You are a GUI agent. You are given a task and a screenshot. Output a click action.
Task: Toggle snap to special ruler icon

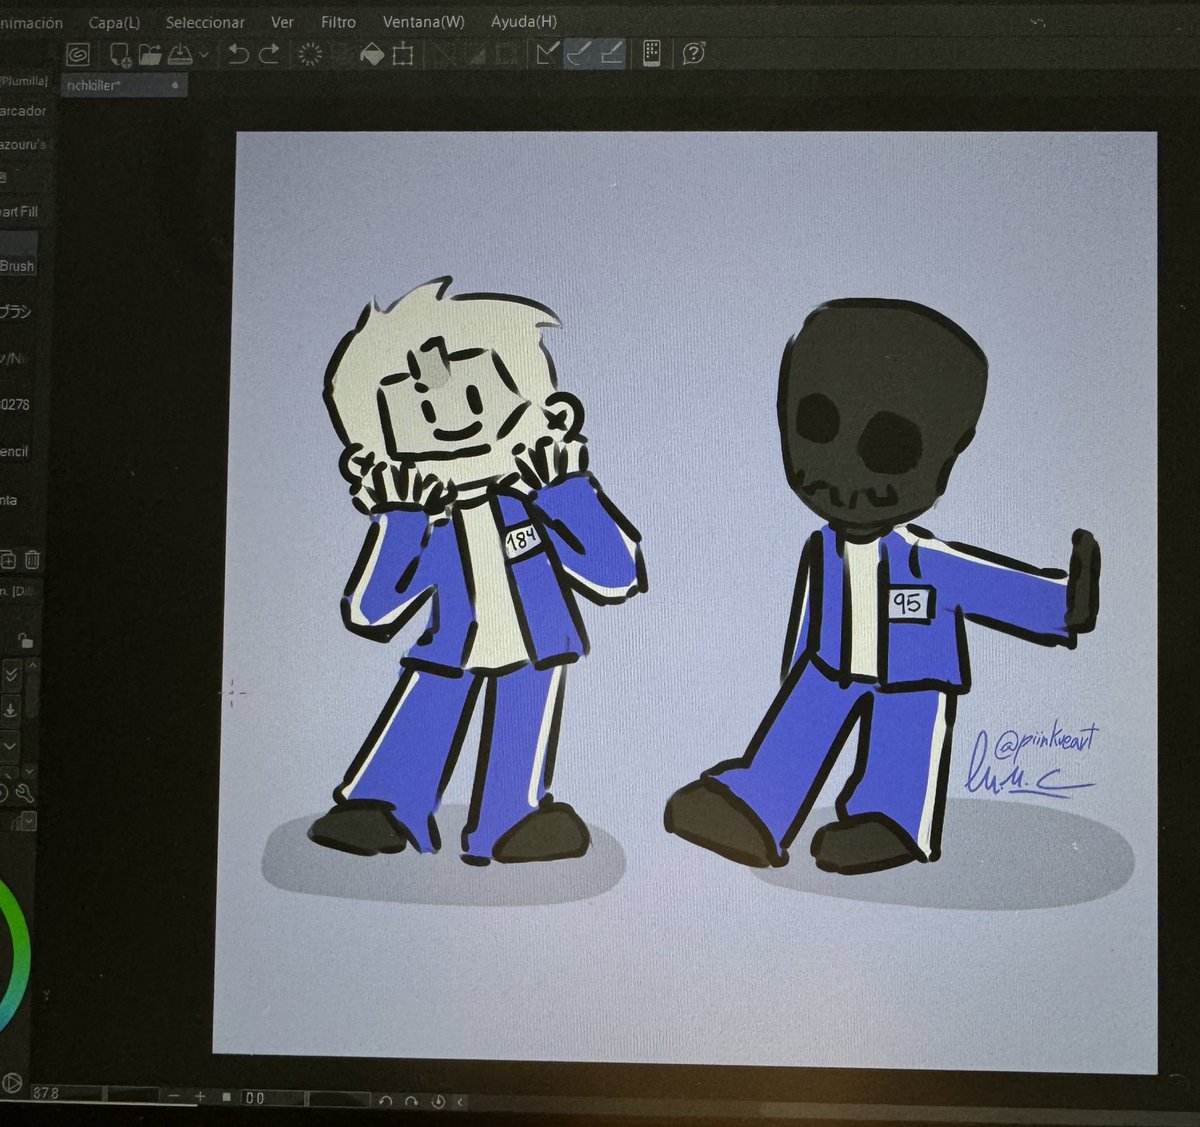[x=578, y=53]
